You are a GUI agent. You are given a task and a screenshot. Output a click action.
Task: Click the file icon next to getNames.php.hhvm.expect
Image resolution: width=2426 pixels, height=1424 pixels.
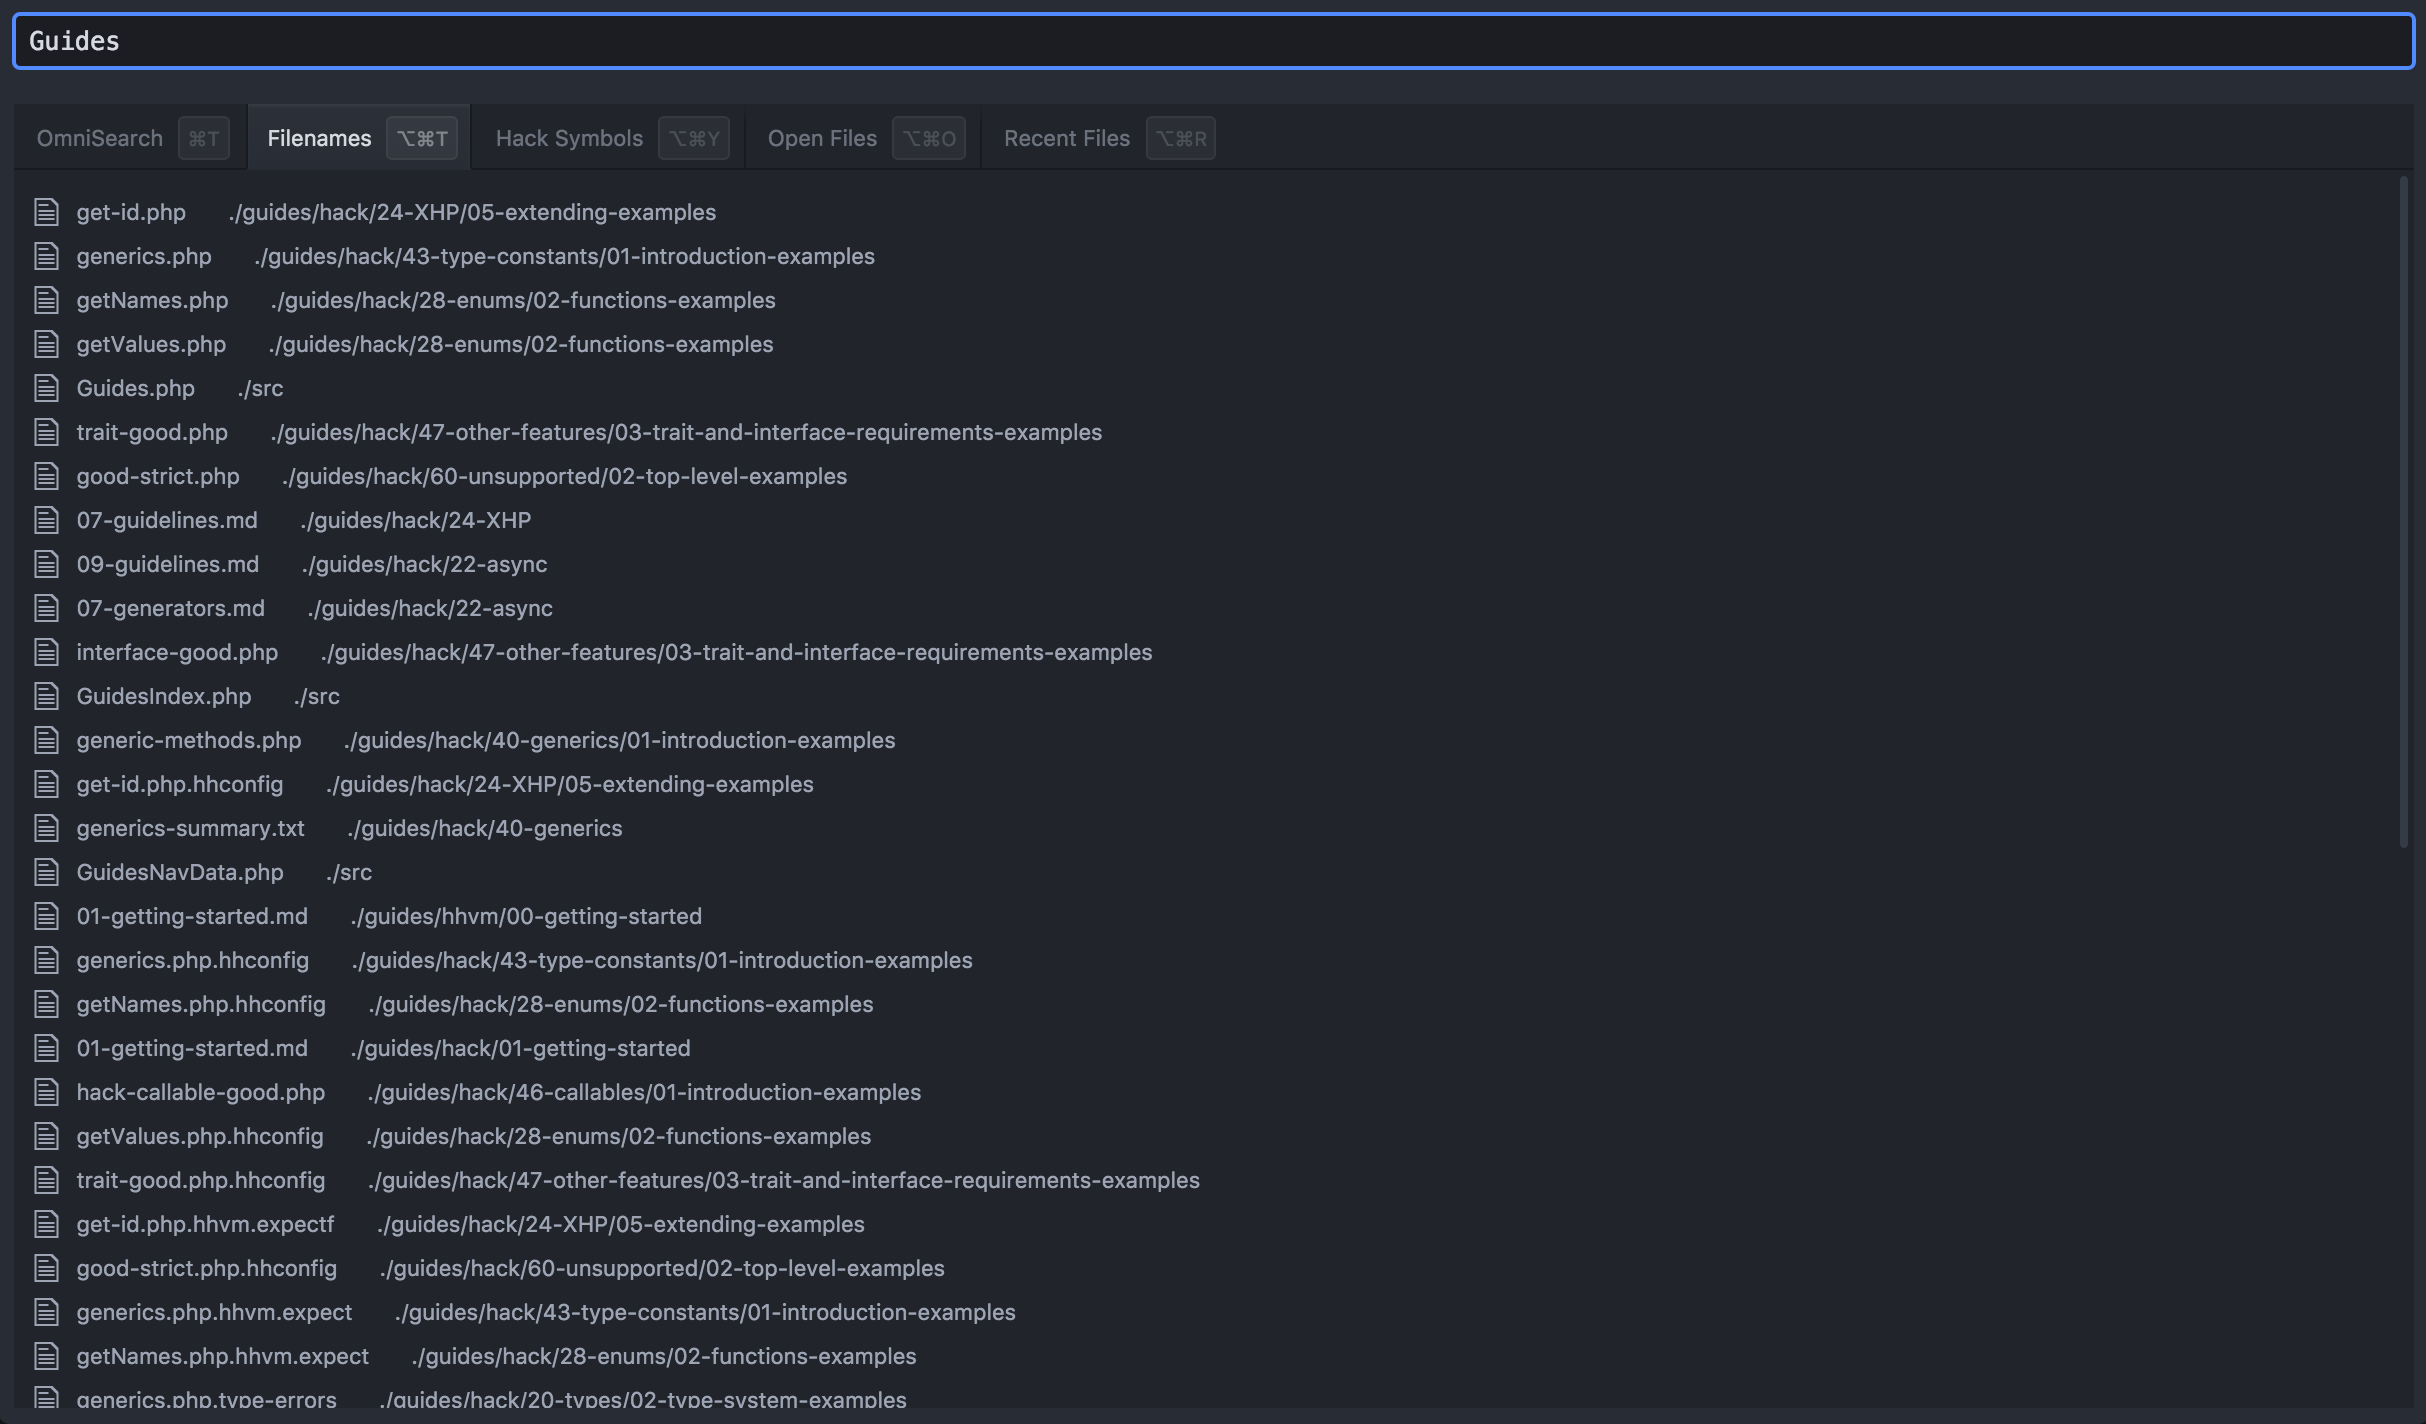coord(46,1355)
